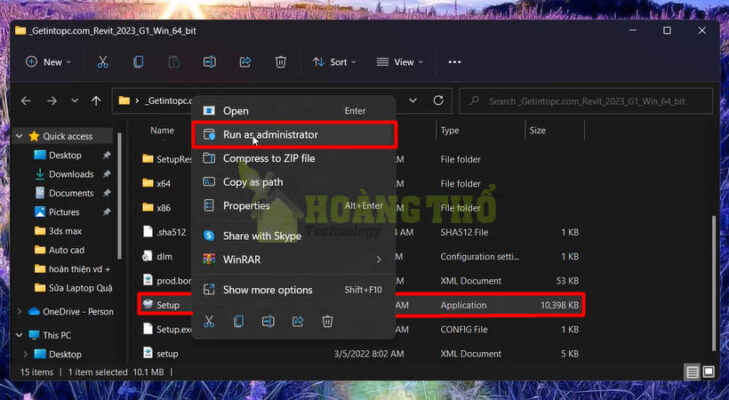729x400 pixels.
Task: Expand the This PC tree node
Action: [21, 335]
